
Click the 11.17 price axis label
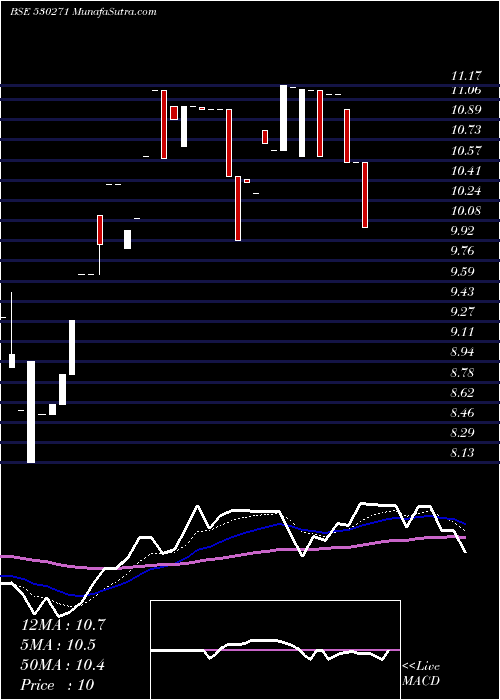(467, 77)
